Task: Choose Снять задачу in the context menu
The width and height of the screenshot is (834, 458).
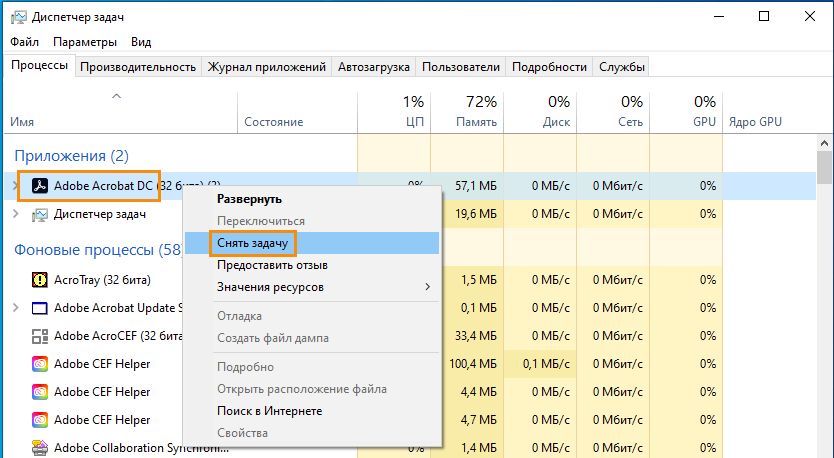Action: pyautogui.click(x=312, y=243)
